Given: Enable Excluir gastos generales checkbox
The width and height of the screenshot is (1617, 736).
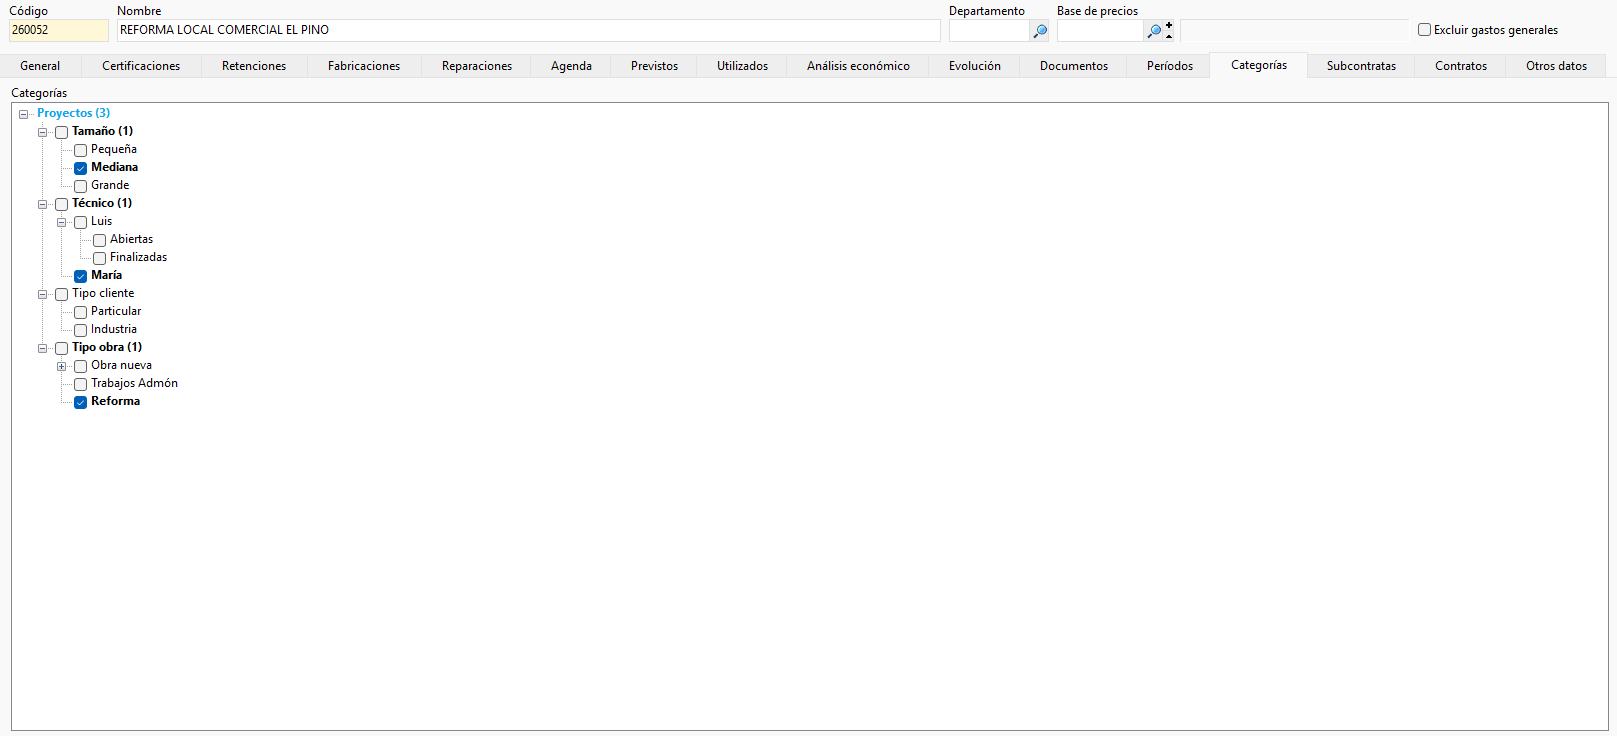Looking at the screenshot, I should pyautogui.click(x=1424, y=30).
